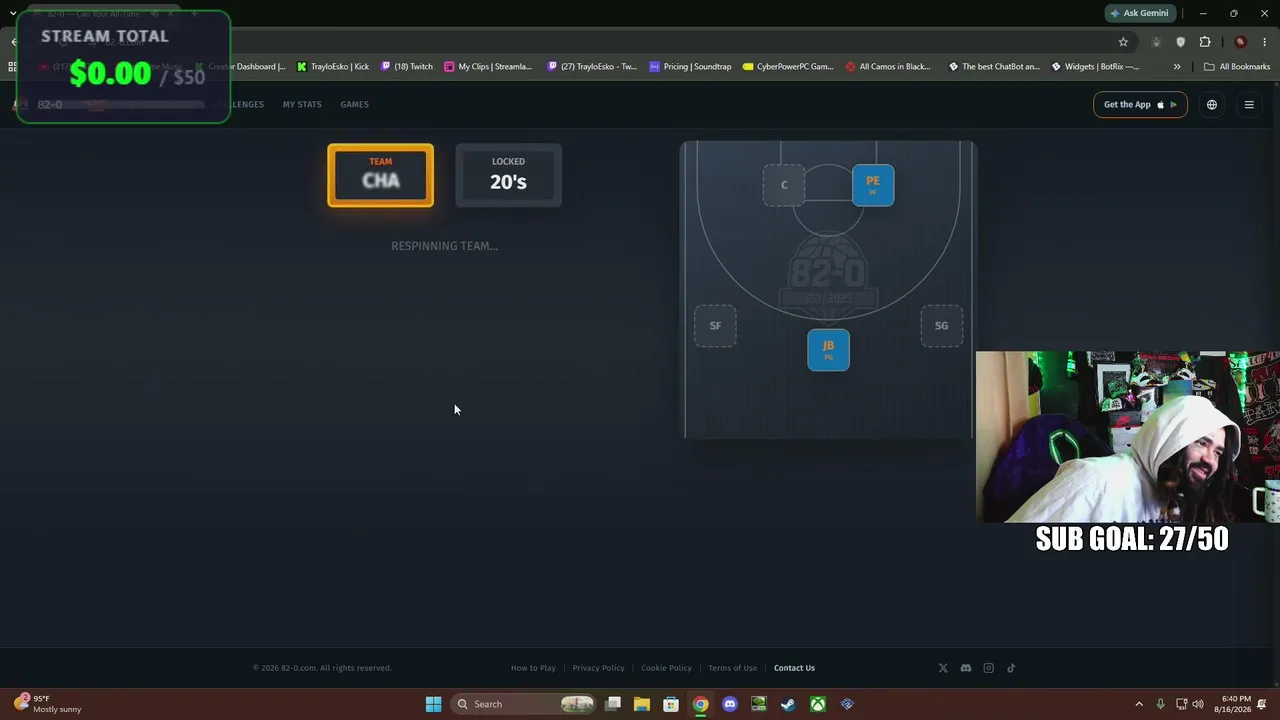Open the Chrome extensions puzzle icon
Screen dimensions: 1280x720
1205,42
